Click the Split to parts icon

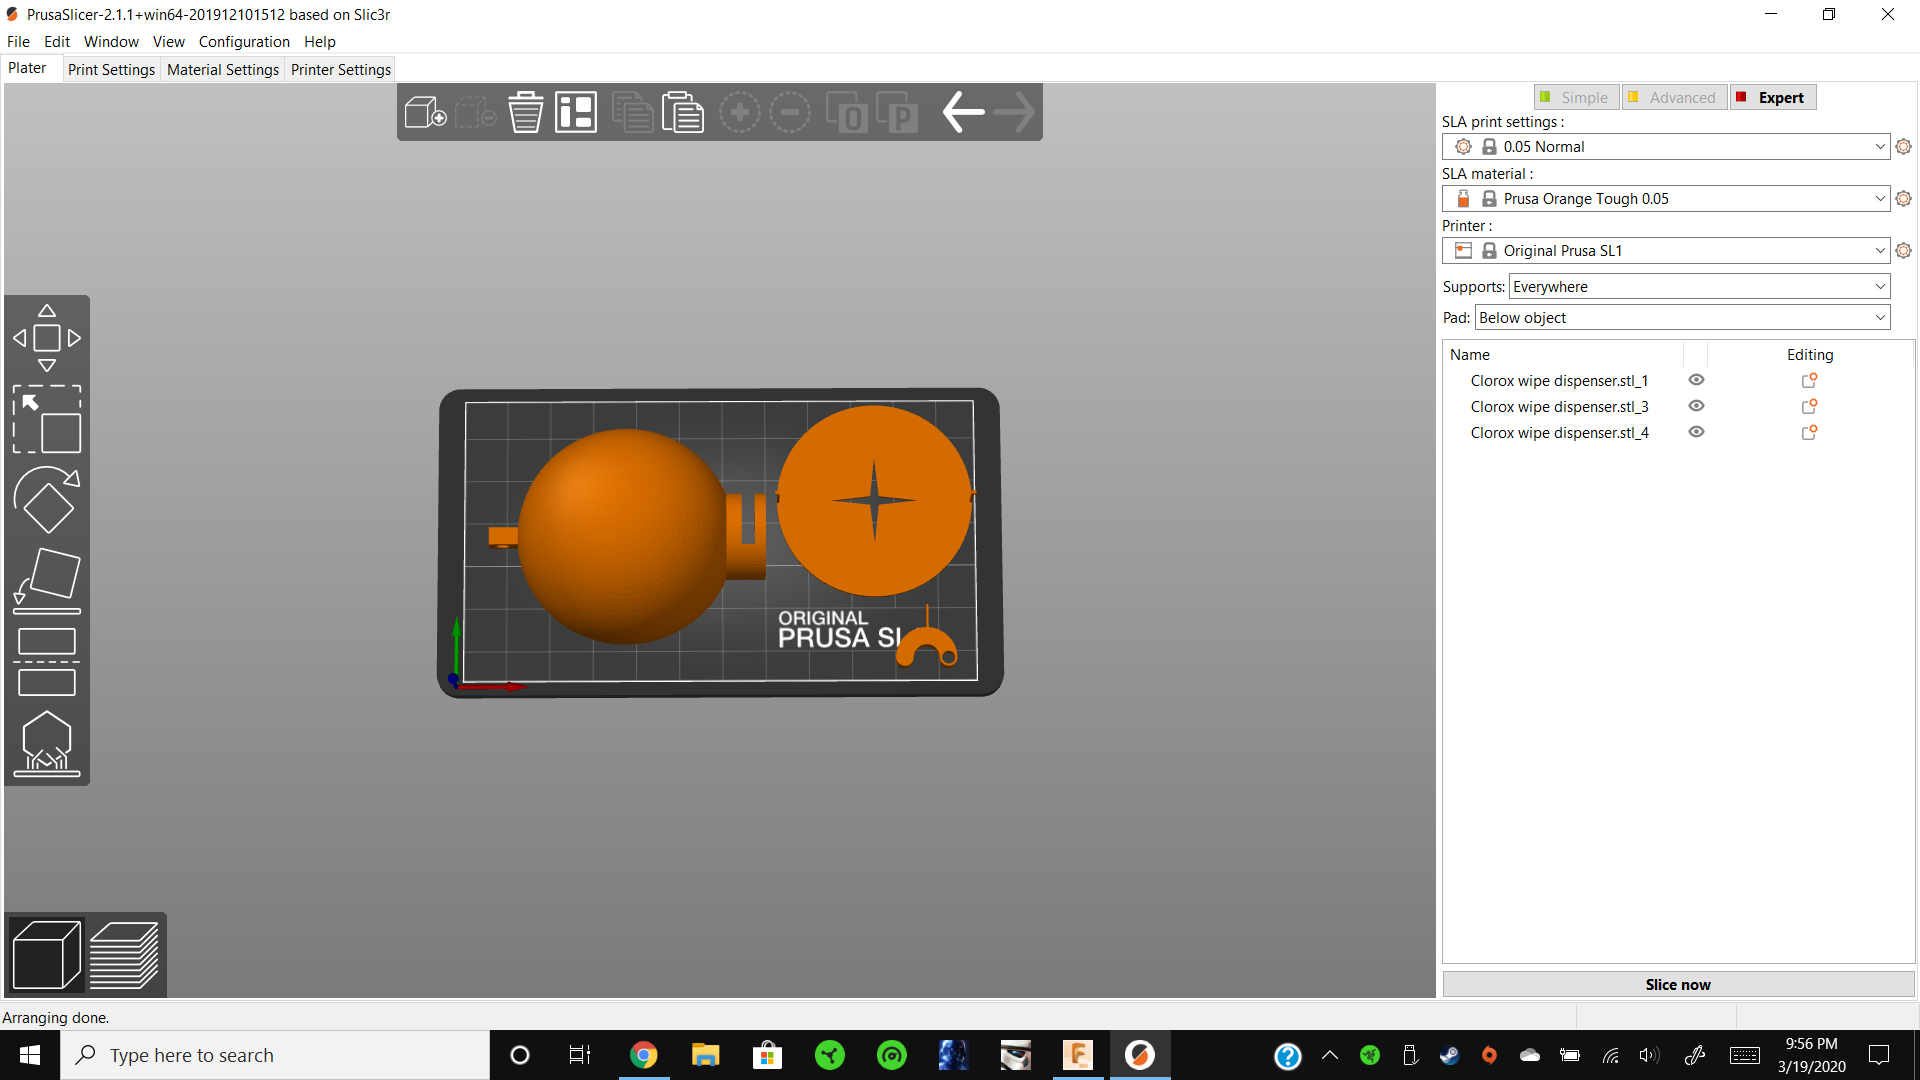coord(897,112)
